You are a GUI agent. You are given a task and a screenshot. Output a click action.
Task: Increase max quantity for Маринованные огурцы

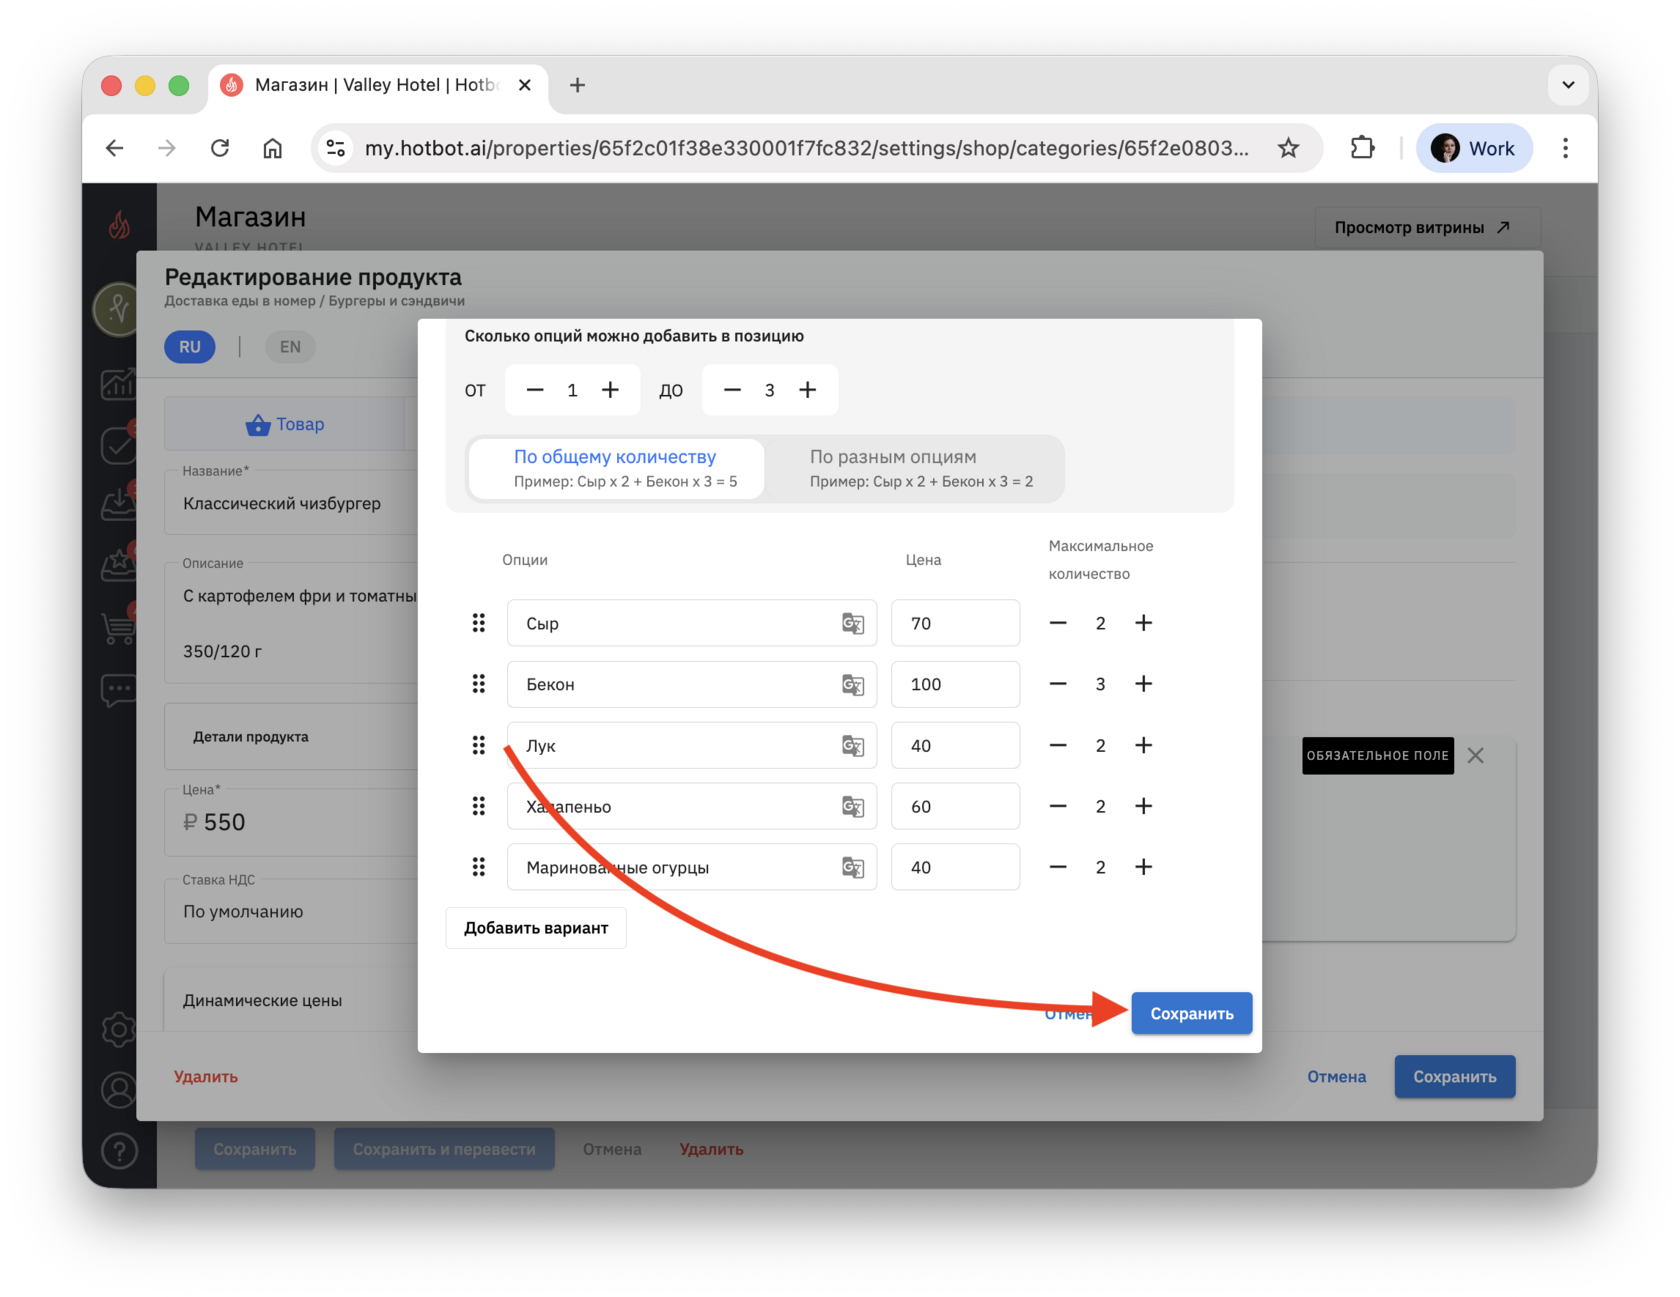tap(1143, 867)
